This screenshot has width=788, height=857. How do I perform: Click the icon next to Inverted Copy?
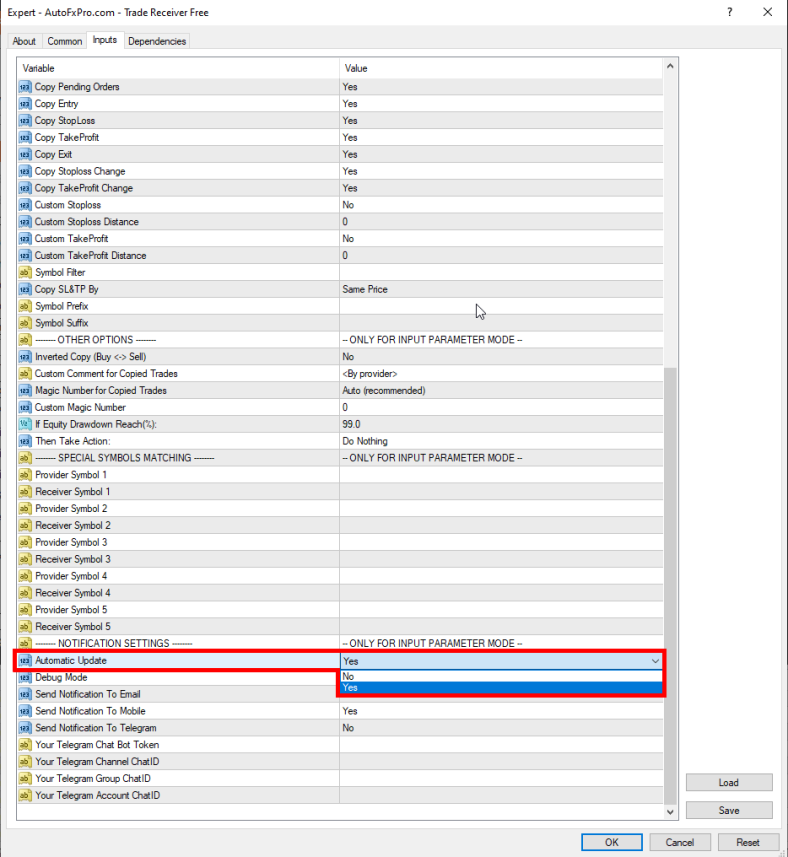click(x=25, y=357)
